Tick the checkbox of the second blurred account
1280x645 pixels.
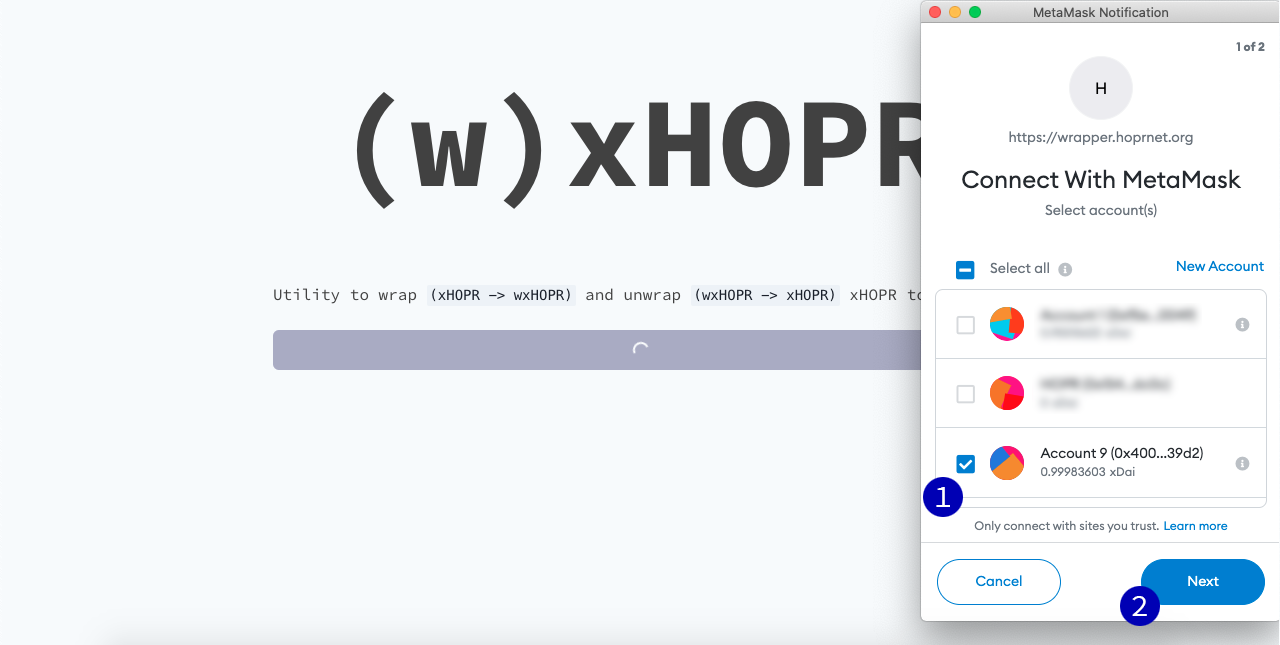tap(966, 394)
